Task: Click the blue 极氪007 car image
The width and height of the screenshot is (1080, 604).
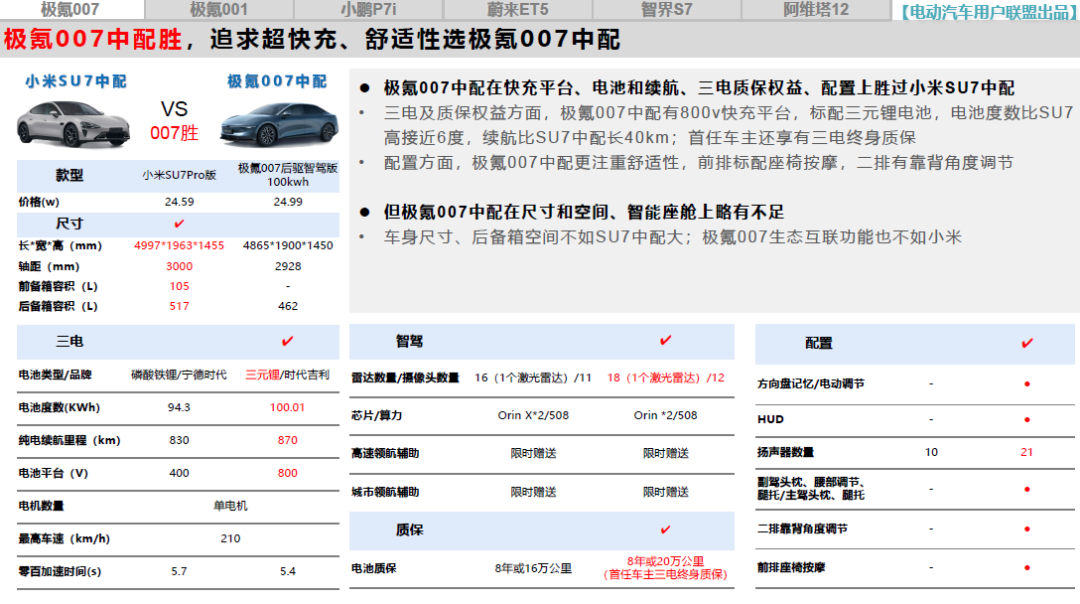Action: 279,124
